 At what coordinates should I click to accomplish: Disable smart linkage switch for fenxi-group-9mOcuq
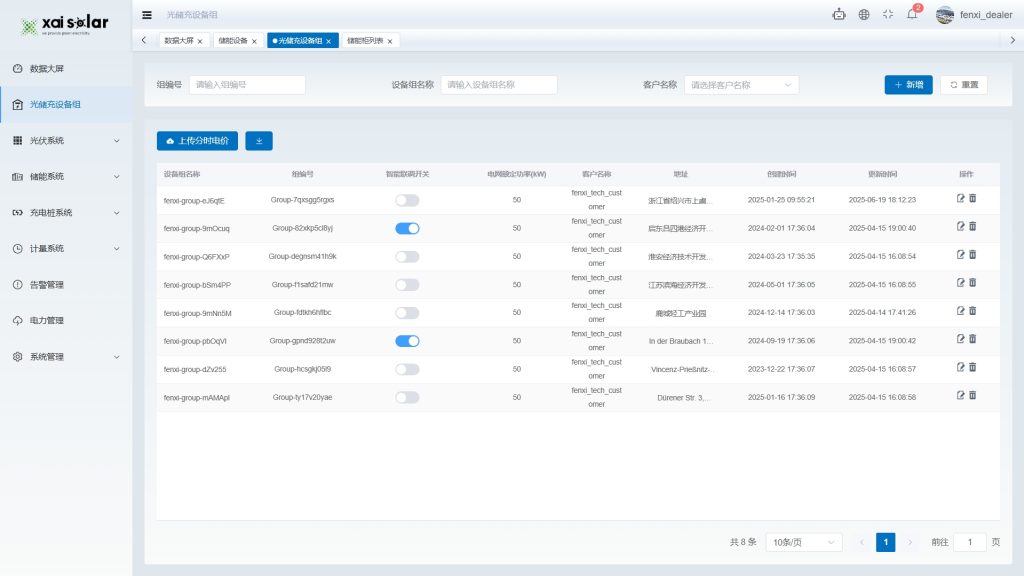(x=407, y=228)
